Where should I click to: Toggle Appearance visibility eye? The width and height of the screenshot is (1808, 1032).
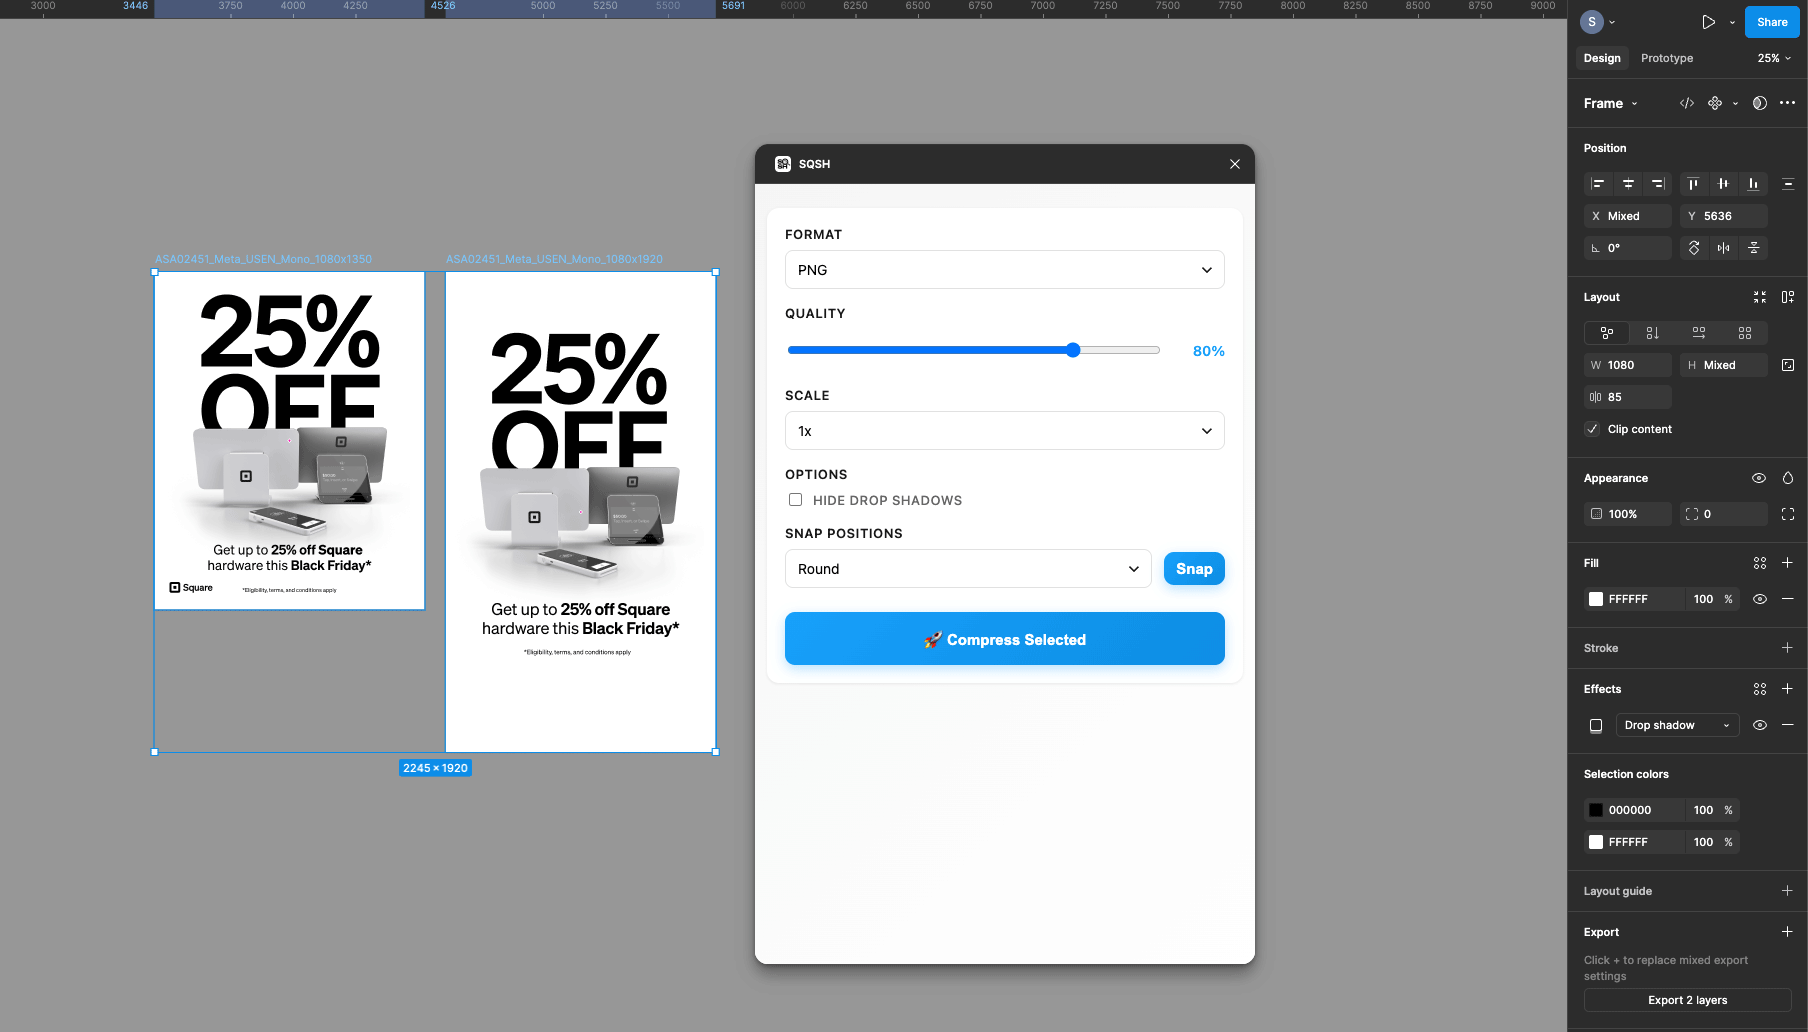[x=1759, y=478]
